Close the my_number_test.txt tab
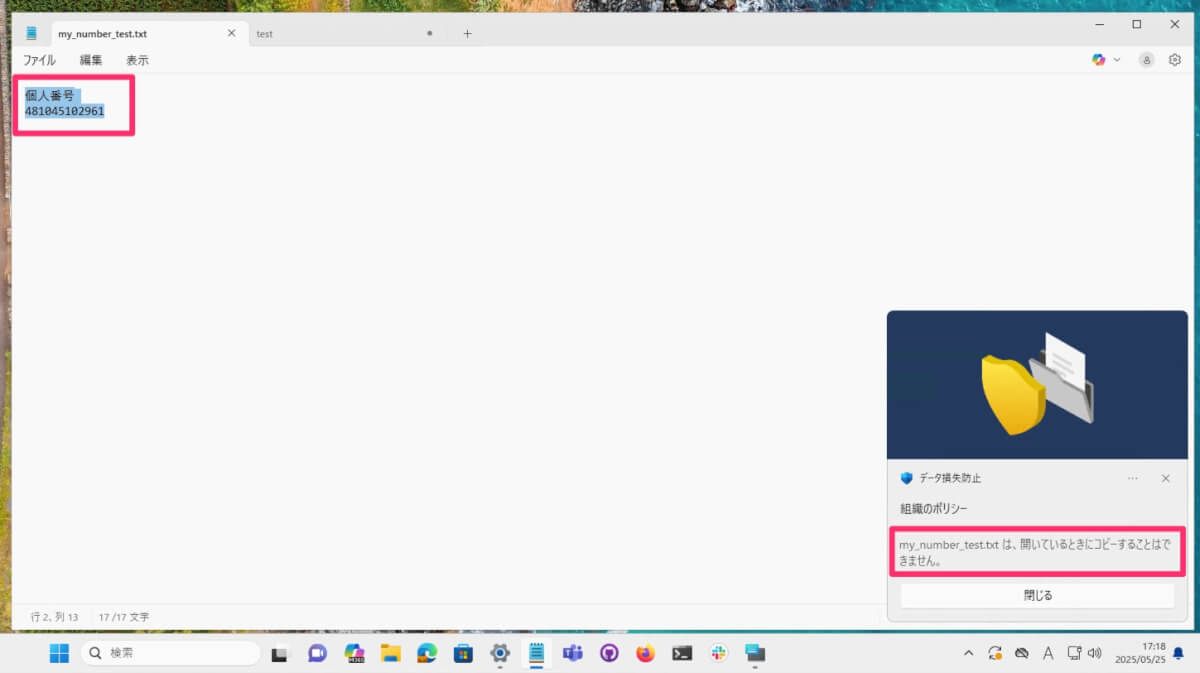This screenshot has width=1200, height=673. 231,33
